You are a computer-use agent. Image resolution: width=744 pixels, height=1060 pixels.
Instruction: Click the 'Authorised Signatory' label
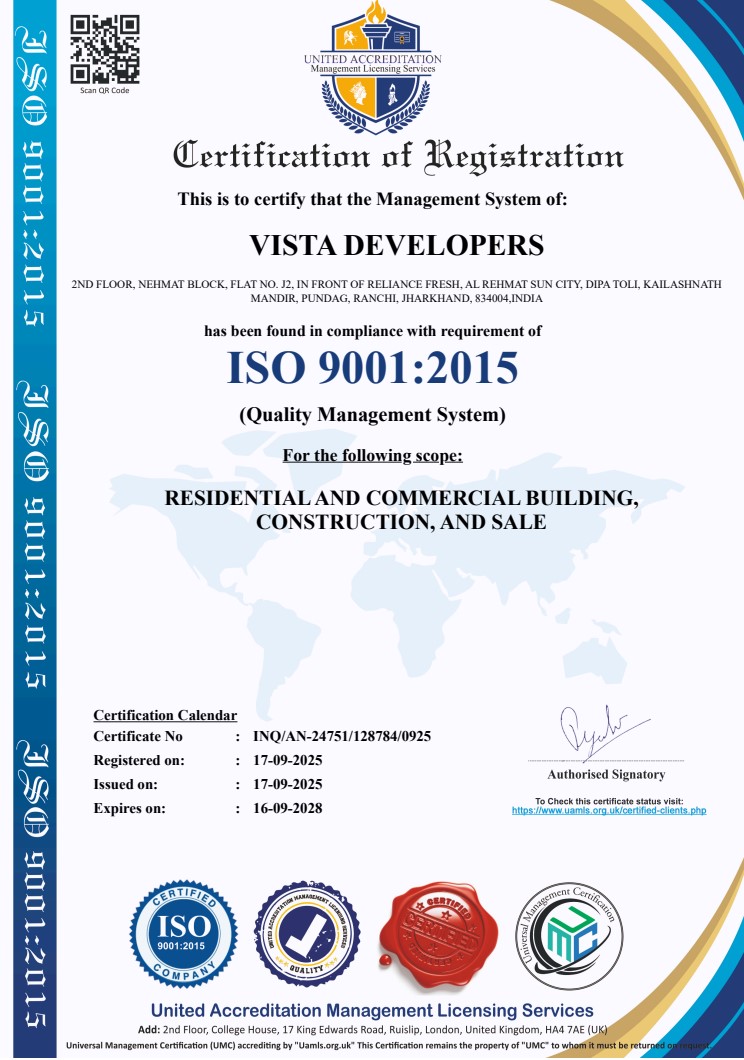[x=606, y=774]
